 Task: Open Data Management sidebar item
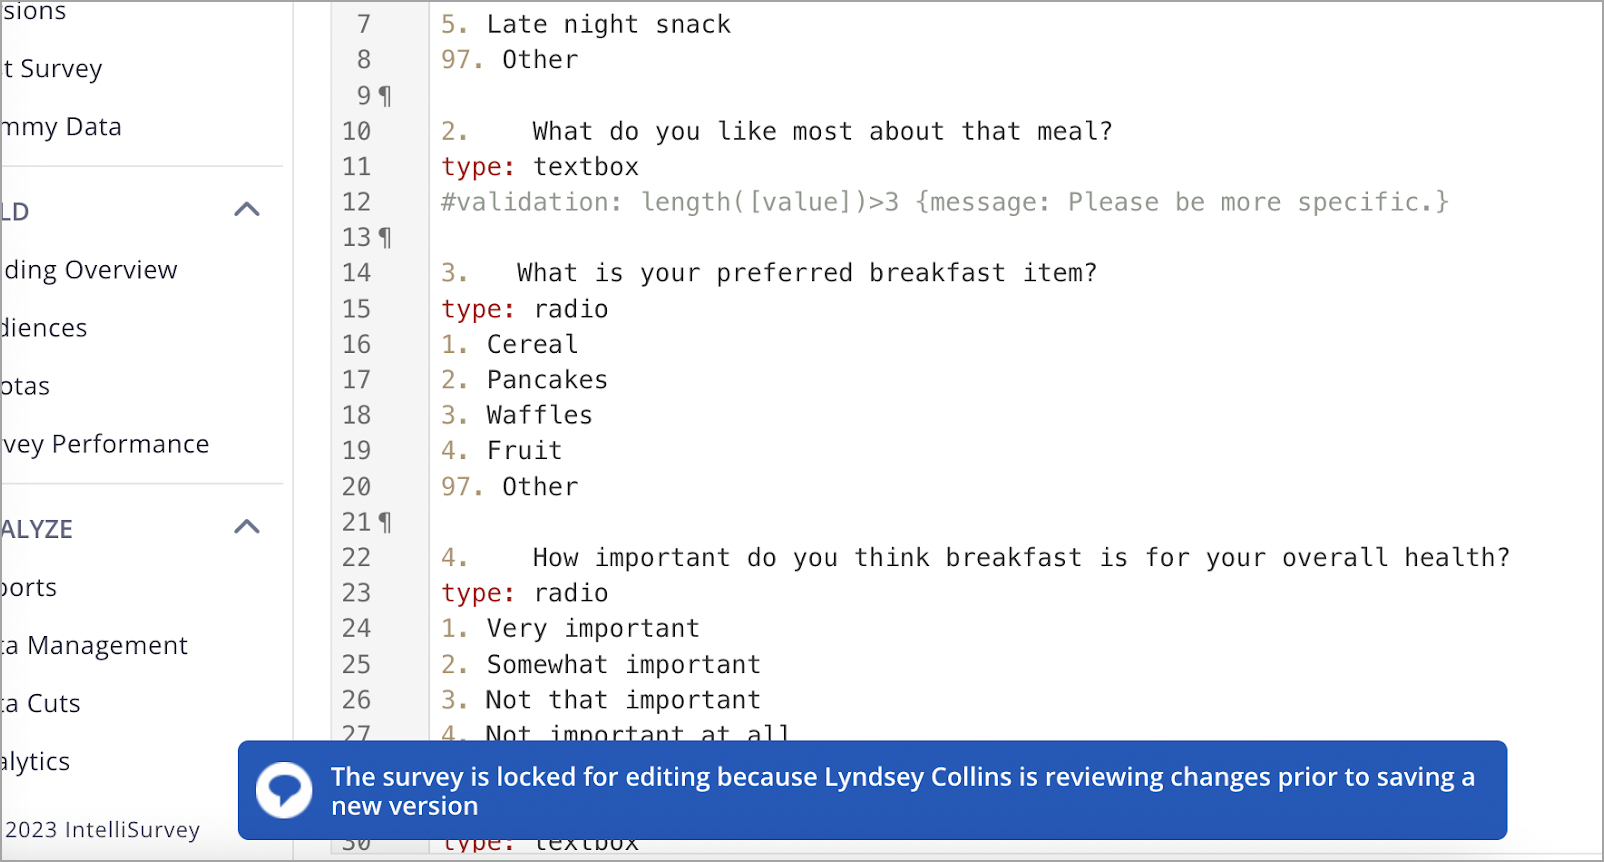[94, 646]
